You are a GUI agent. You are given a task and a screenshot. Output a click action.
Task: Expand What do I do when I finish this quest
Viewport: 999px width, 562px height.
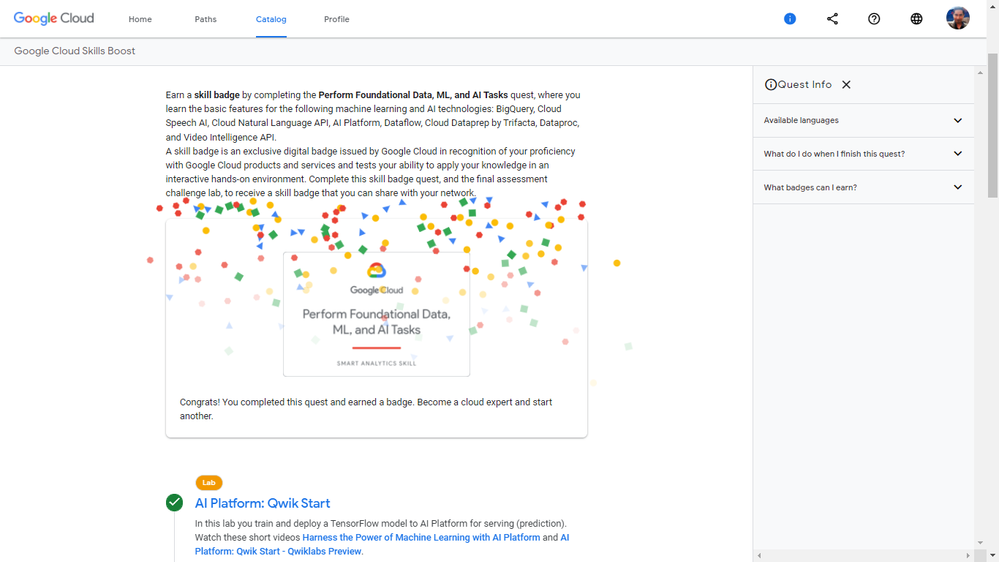point(863,154)
